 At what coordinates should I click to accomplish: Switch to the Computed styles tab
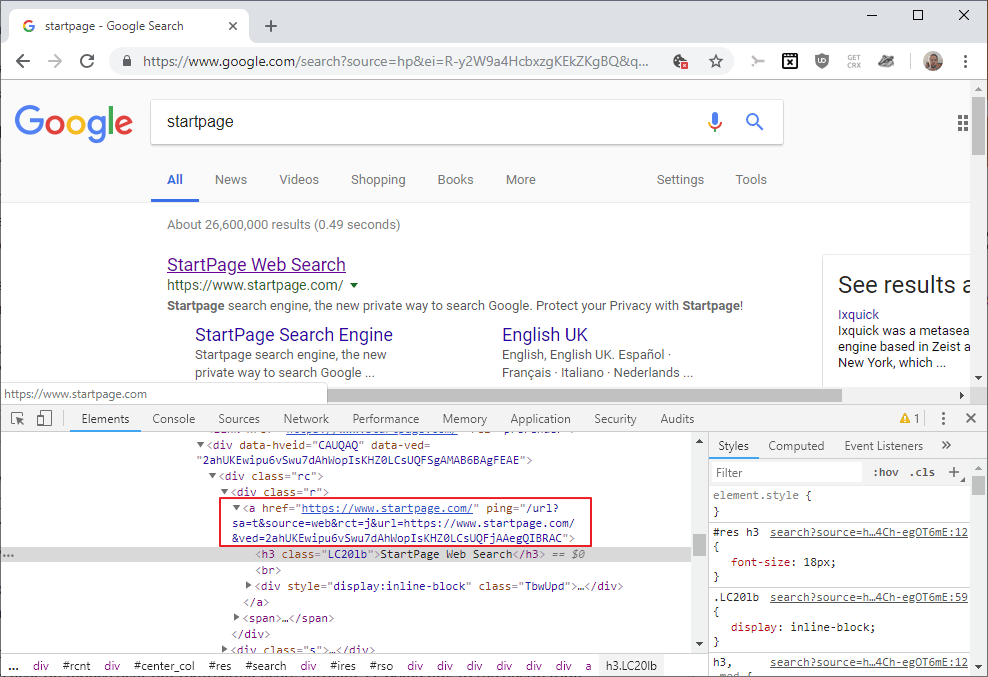796,446
